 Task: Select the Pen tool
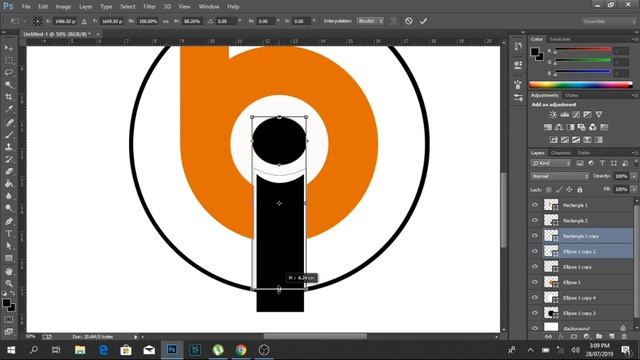point(9,221)
